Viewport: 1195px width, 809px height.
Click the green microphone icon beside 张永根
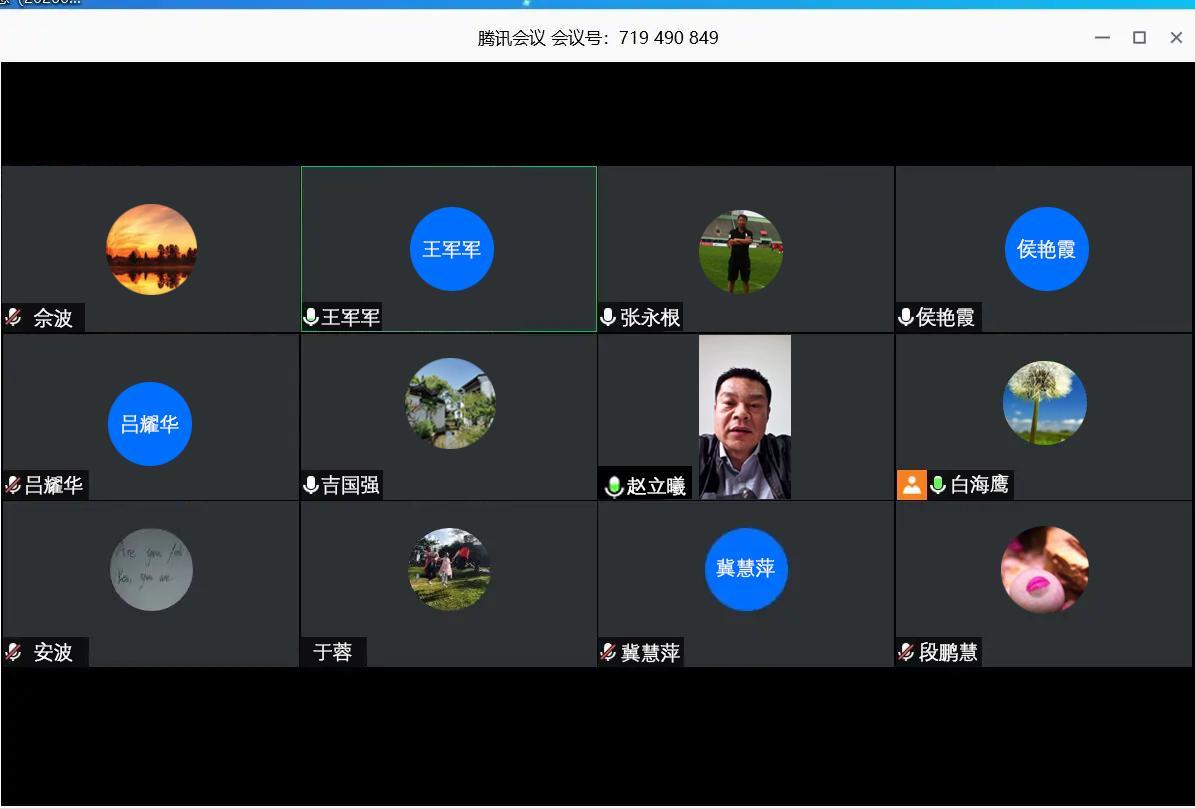607,317
